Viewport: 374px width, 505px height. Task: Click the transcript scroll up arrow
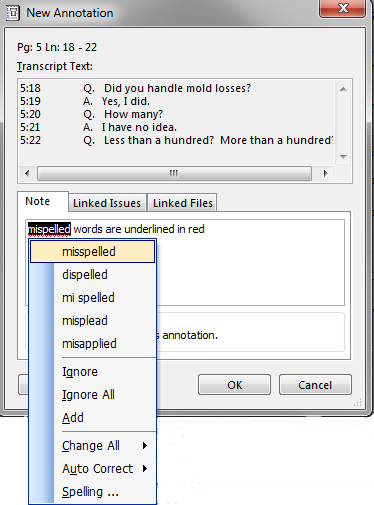343,89
